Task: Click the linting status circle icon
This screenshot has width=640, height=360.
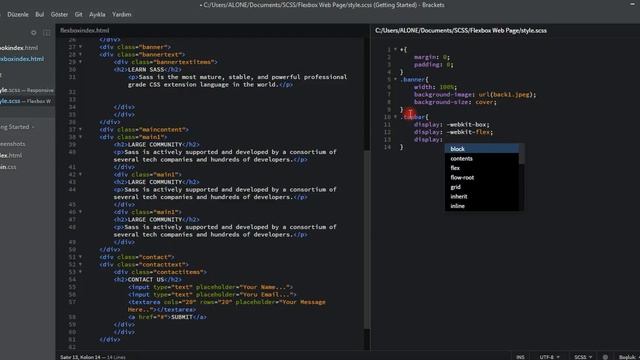Action: (x=605, y=357)
